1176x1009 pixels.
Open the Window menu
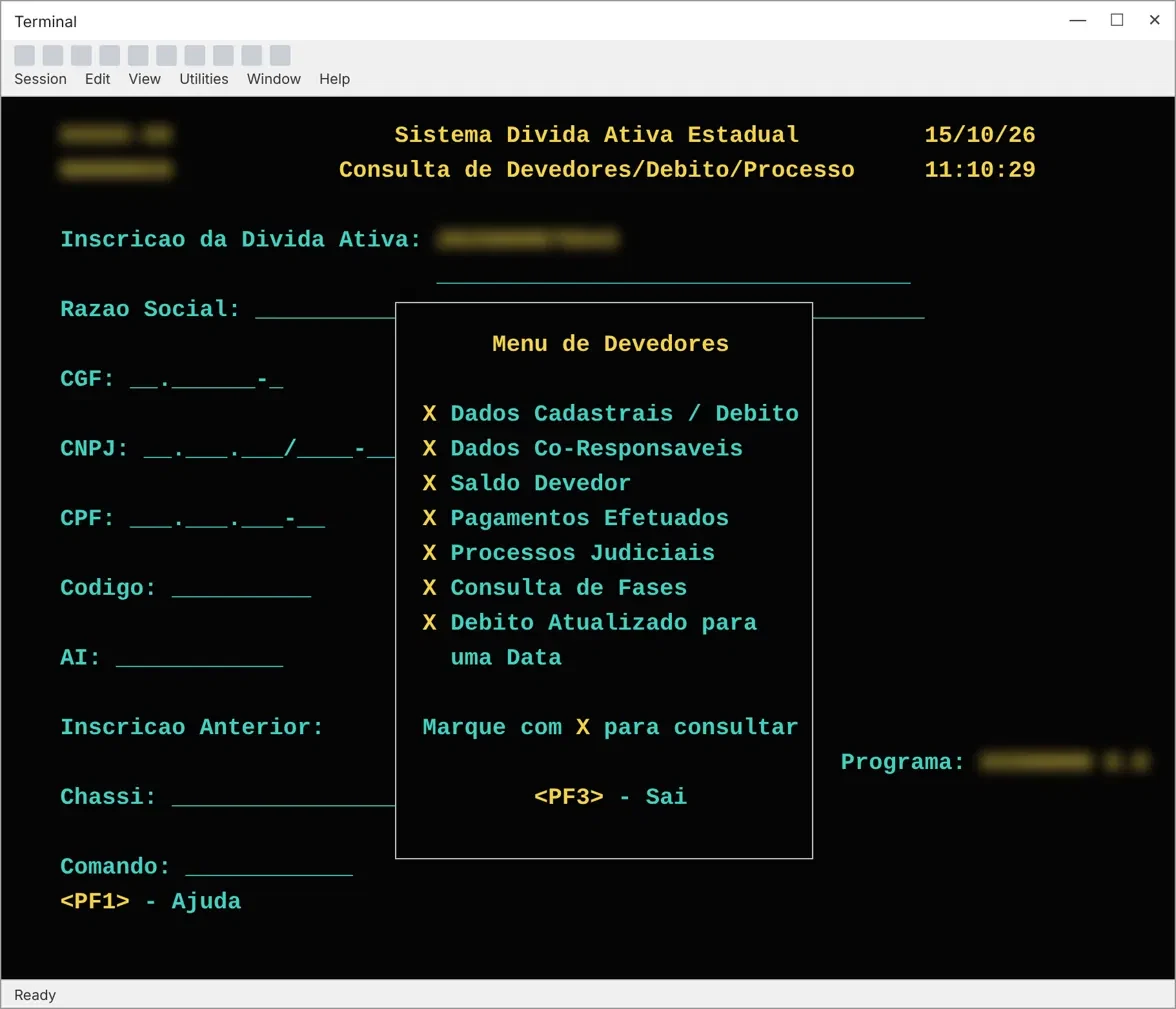[x=274, y=79]
